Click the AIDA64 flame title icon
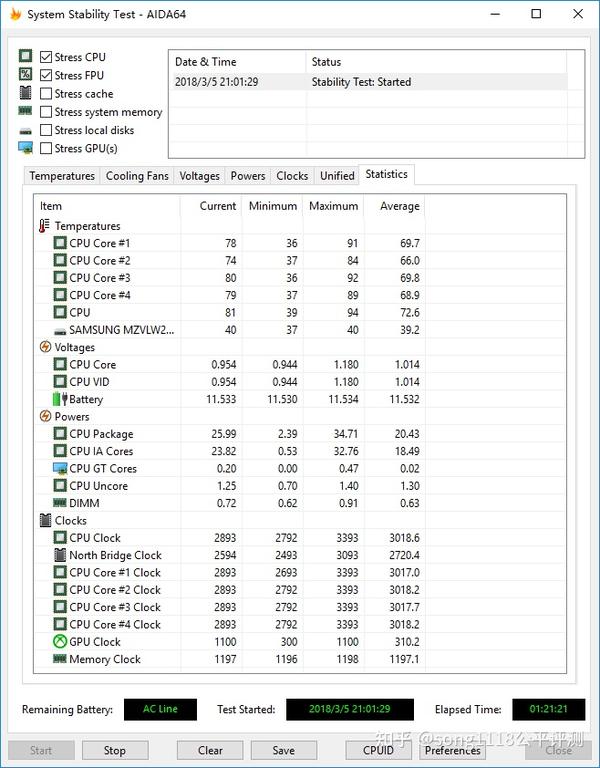Screen dimensions: 600x768 [x=16, y=14]
